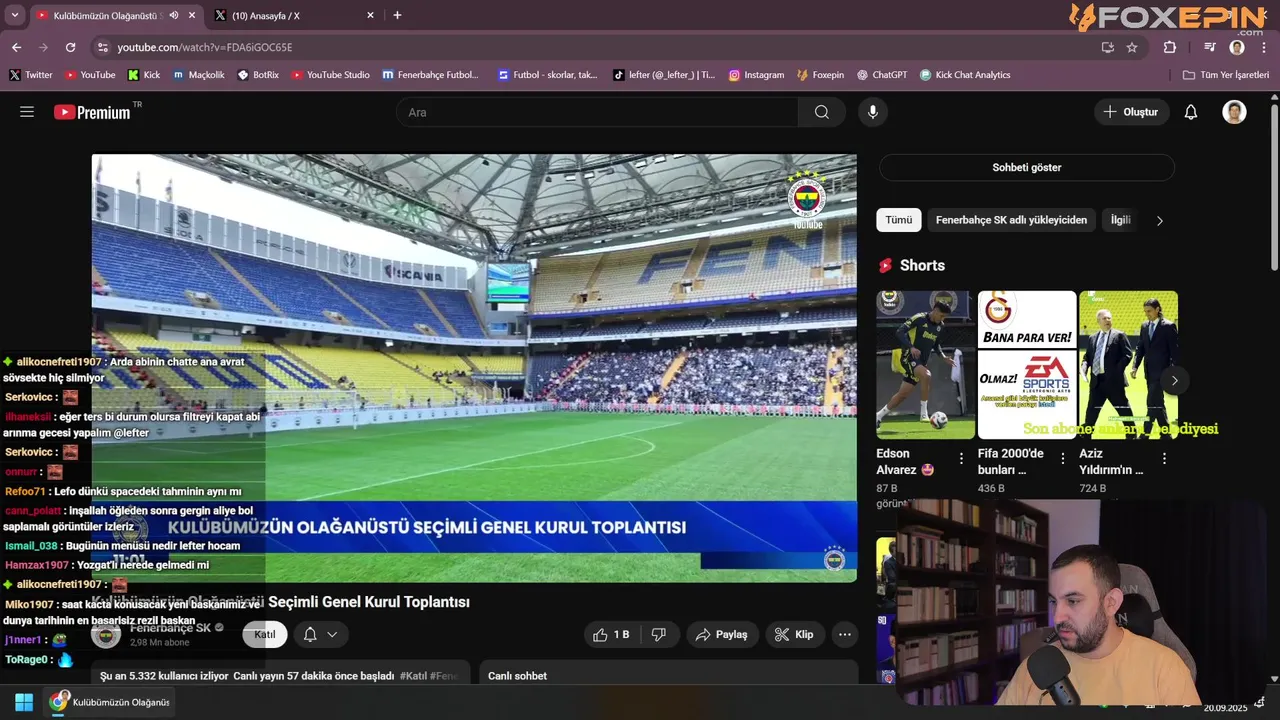1280x720 pixels.
Task: Open the ChatGPT bookmark
Action: (882, 75)
